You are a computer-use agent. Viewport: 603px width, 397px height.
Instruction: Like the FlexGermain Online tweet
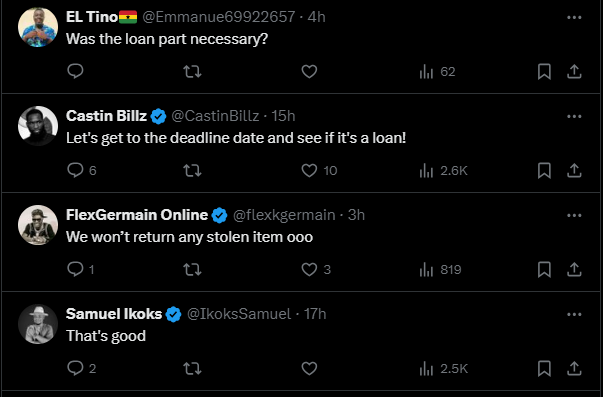click(316, 269)
